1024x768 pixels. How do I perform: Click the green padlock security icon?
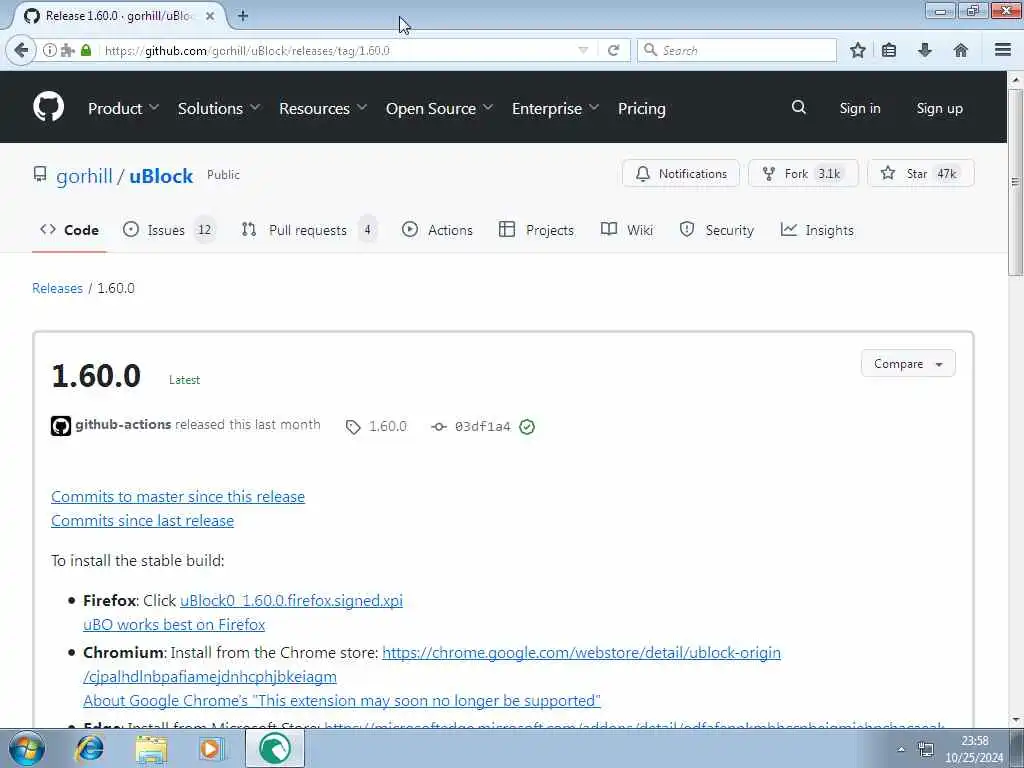(86, 50)
